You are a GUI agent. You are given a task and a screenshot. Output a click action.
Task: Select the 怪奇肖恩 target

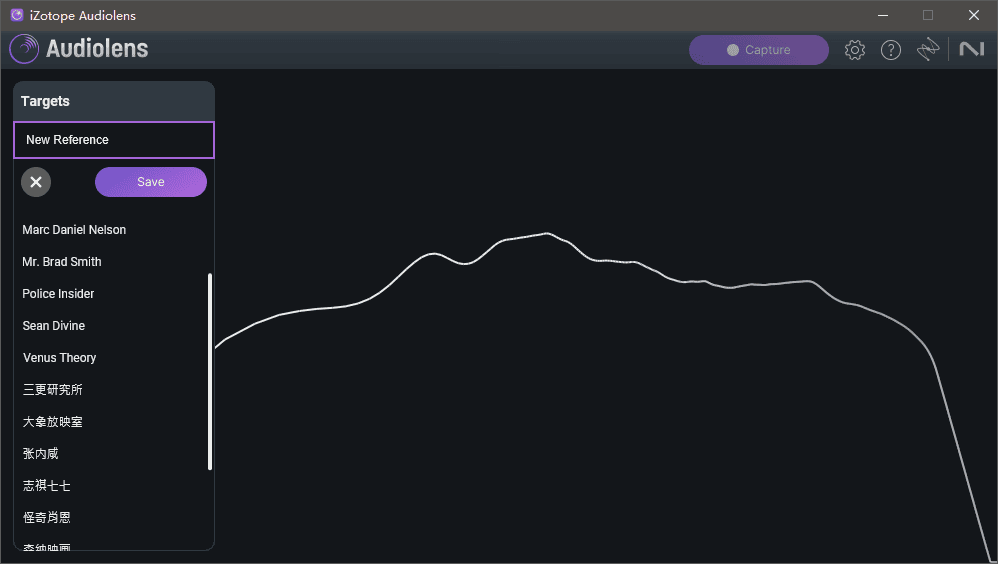[x=46, y=518]
